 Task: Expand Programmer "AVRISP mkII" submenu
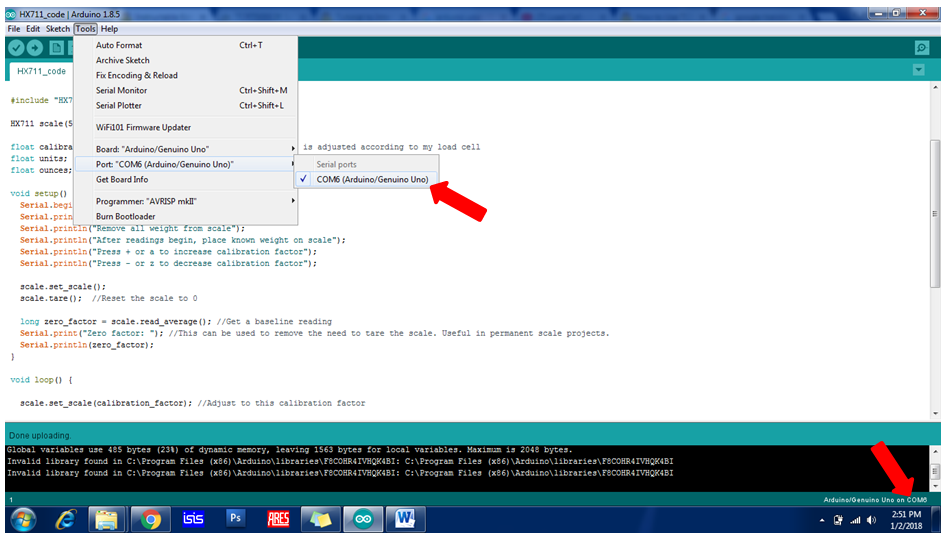[186, 201]
